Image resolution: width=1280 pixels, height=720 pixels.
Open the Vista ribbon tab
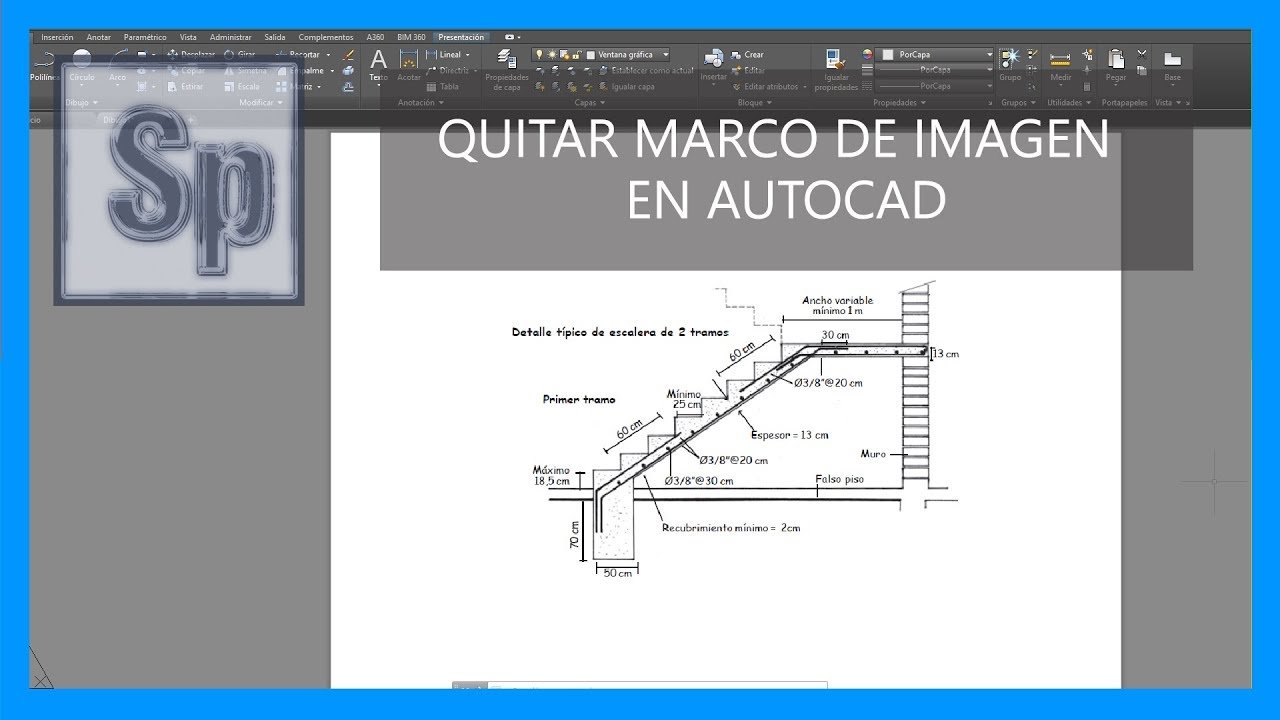point(188,37)
